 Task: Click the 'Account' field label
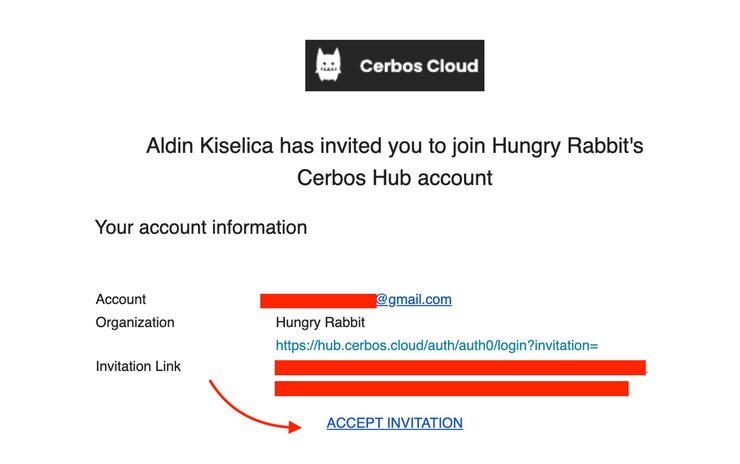pyautogui.click(x=121, y=299)
